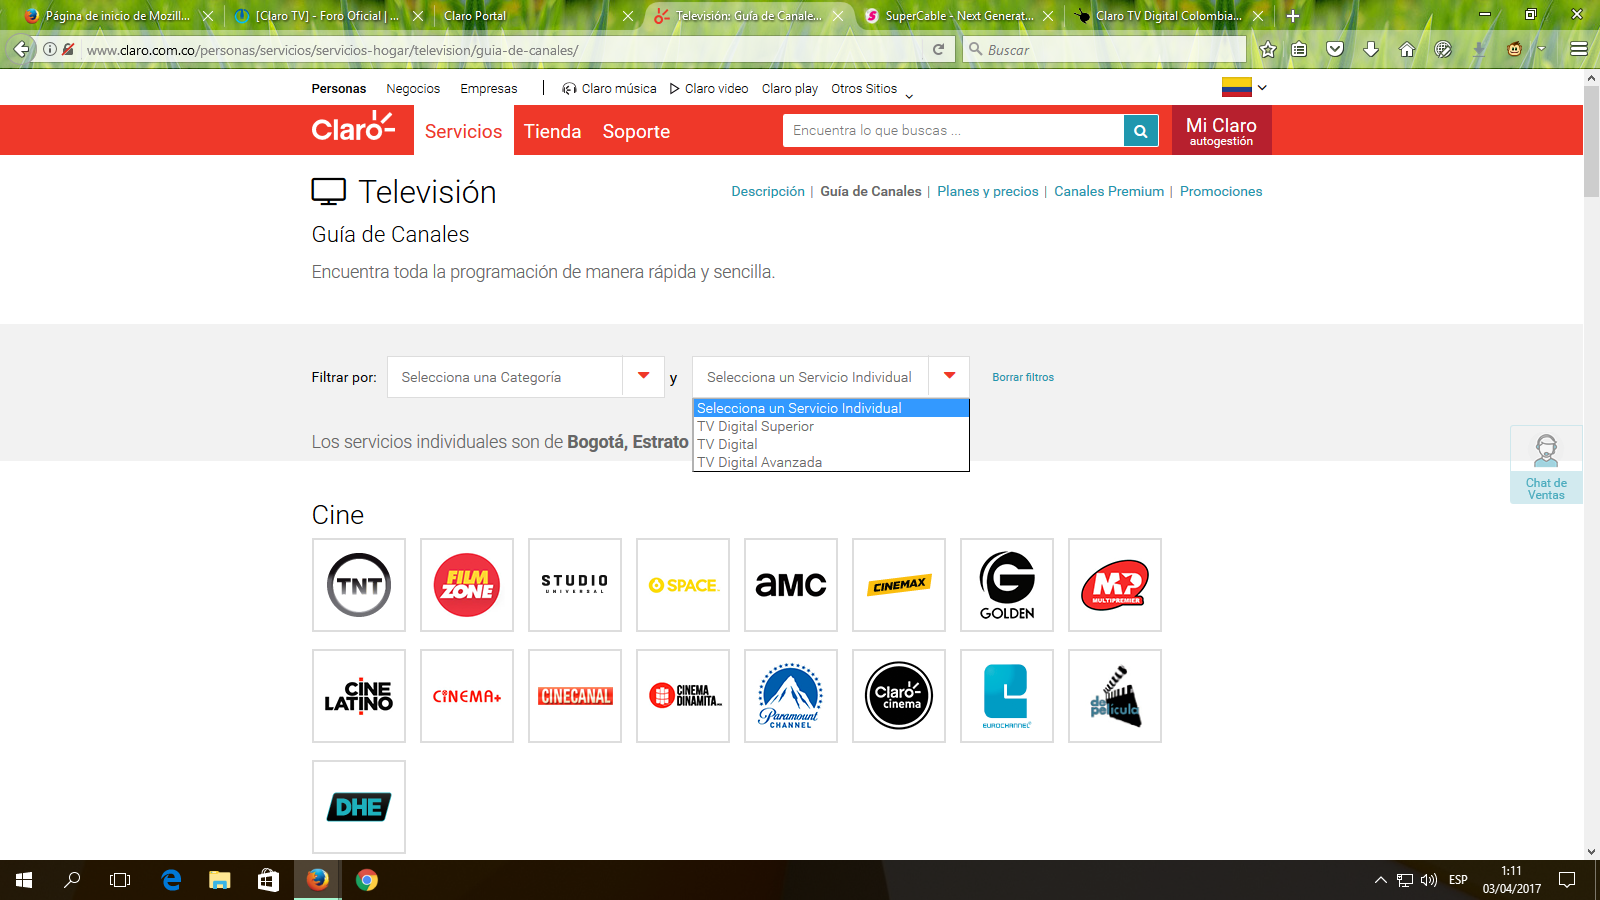The width and height of the screenshot is (1600, 900).
Task: Open the Chat de Ventas widget
Action: [x=1546, y=465]
